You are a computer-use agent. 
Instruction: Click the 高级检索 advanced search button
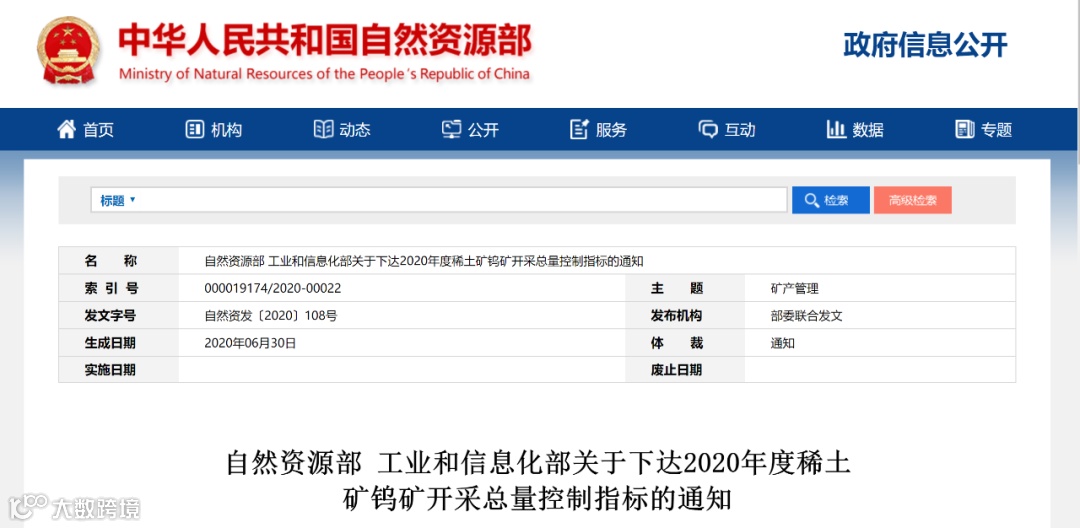pyautogui.click(x=913, y=200)
